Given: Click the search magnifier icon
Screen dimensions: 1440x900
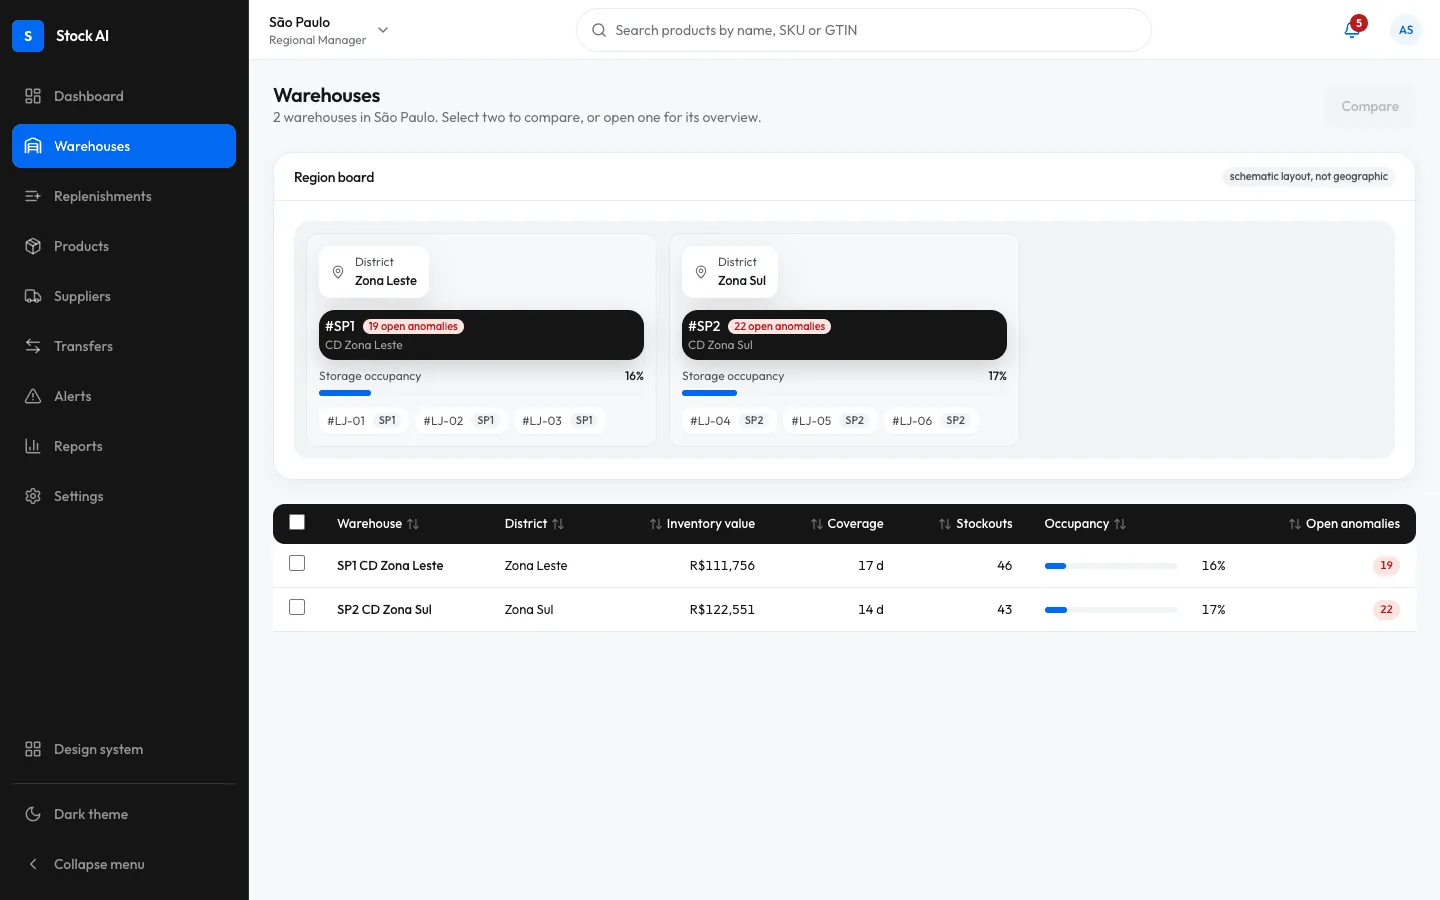Looking at the screenshot, I should click(599, 30).
